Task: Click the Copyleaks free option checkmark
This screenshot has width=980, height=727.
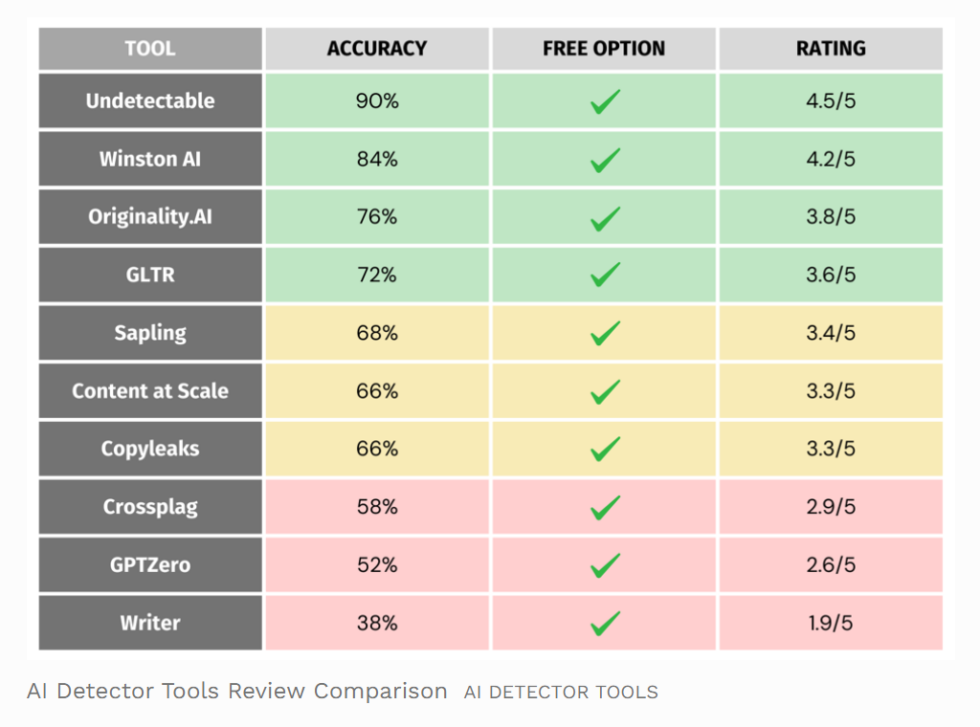Action: pos(604,449)
